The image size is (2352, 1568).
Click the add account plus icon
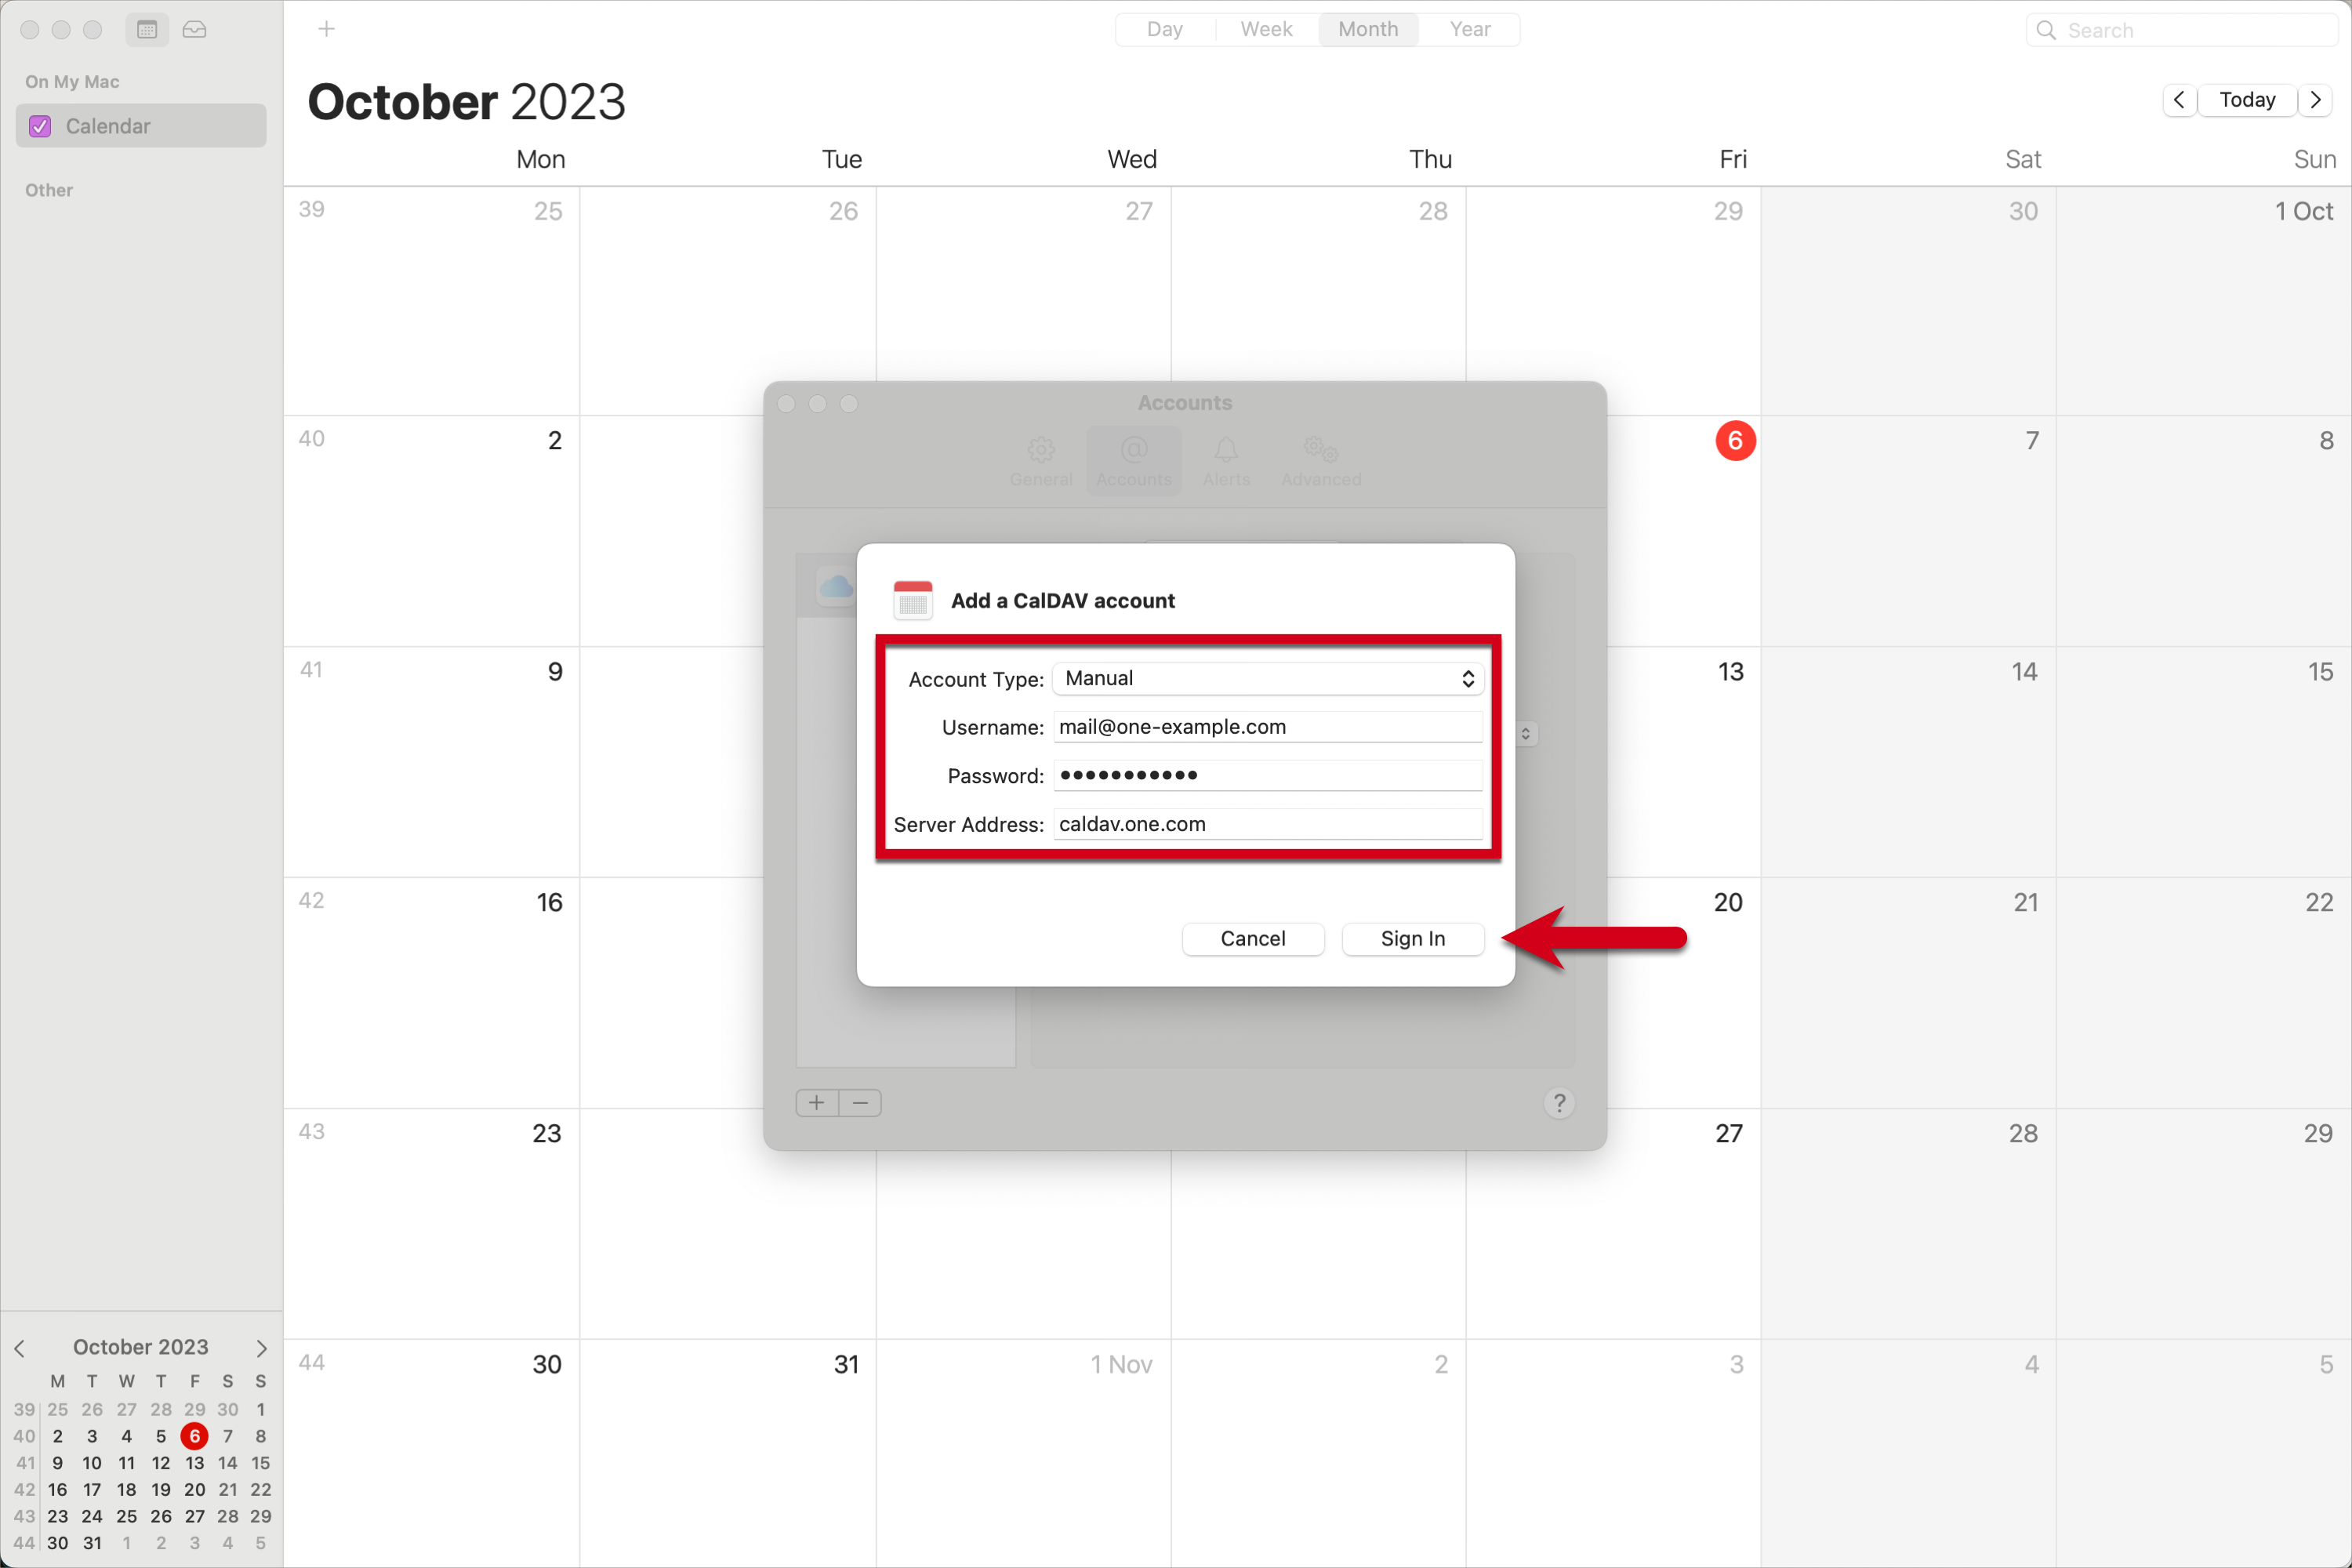pyautogui.click(x=817, y=1101)
